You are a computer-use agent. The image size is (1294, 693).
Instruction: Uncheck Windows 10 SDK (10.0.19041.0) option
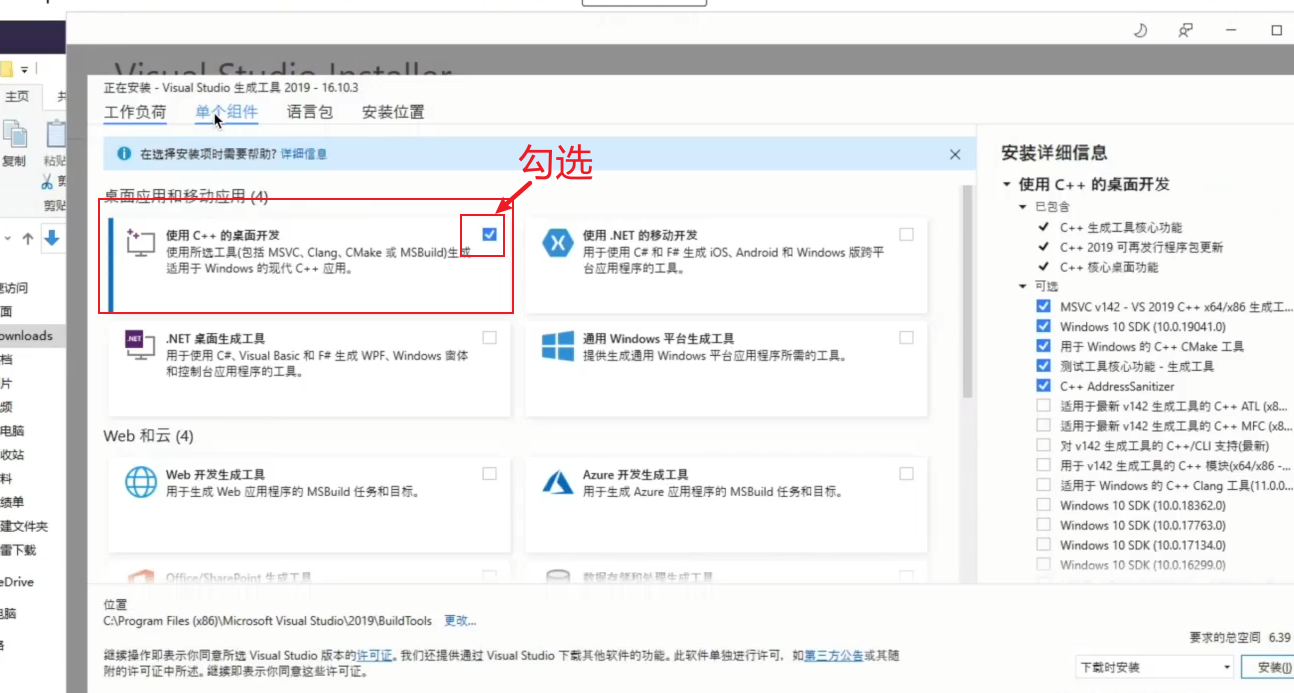click(1044, 326)
